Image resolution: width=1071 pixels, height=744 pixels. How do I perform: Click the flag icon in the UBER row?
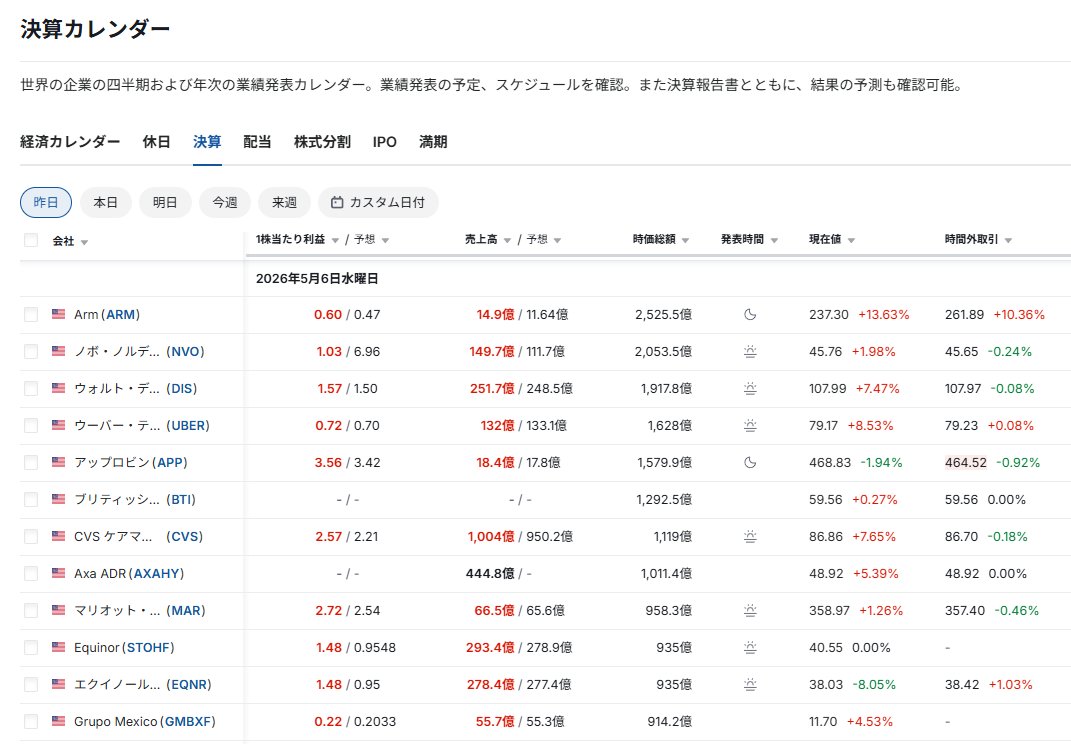click(x=59, y=425)
